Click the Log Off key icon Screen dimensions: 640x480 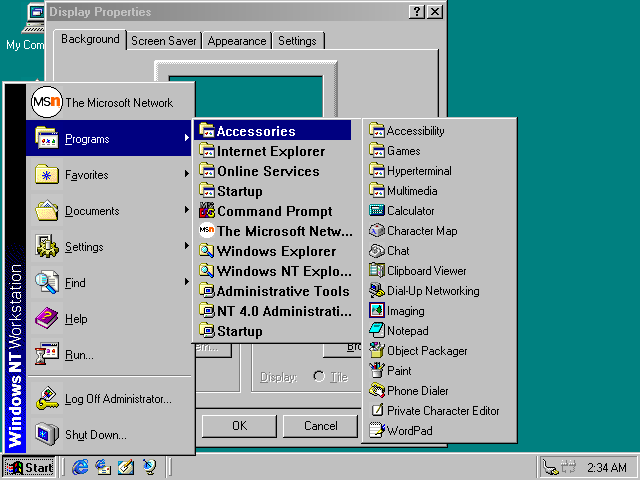pyautogui.click(x=47, y=398)
